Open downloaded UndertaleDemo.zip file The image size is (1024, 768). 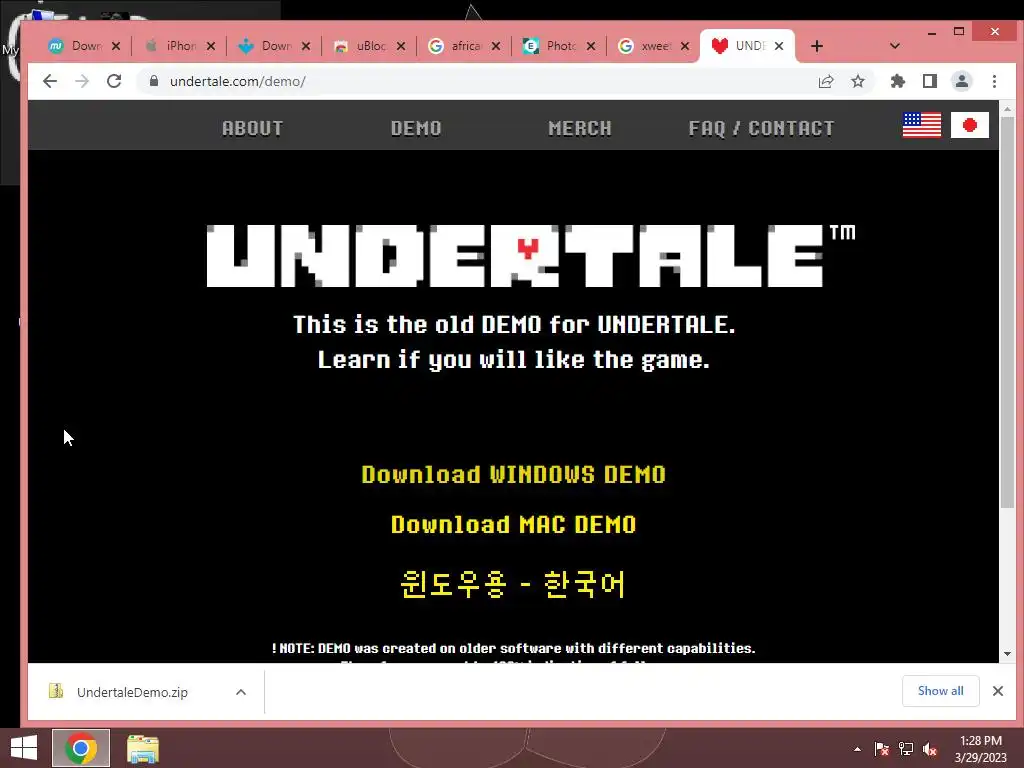(x=132, y=692)
